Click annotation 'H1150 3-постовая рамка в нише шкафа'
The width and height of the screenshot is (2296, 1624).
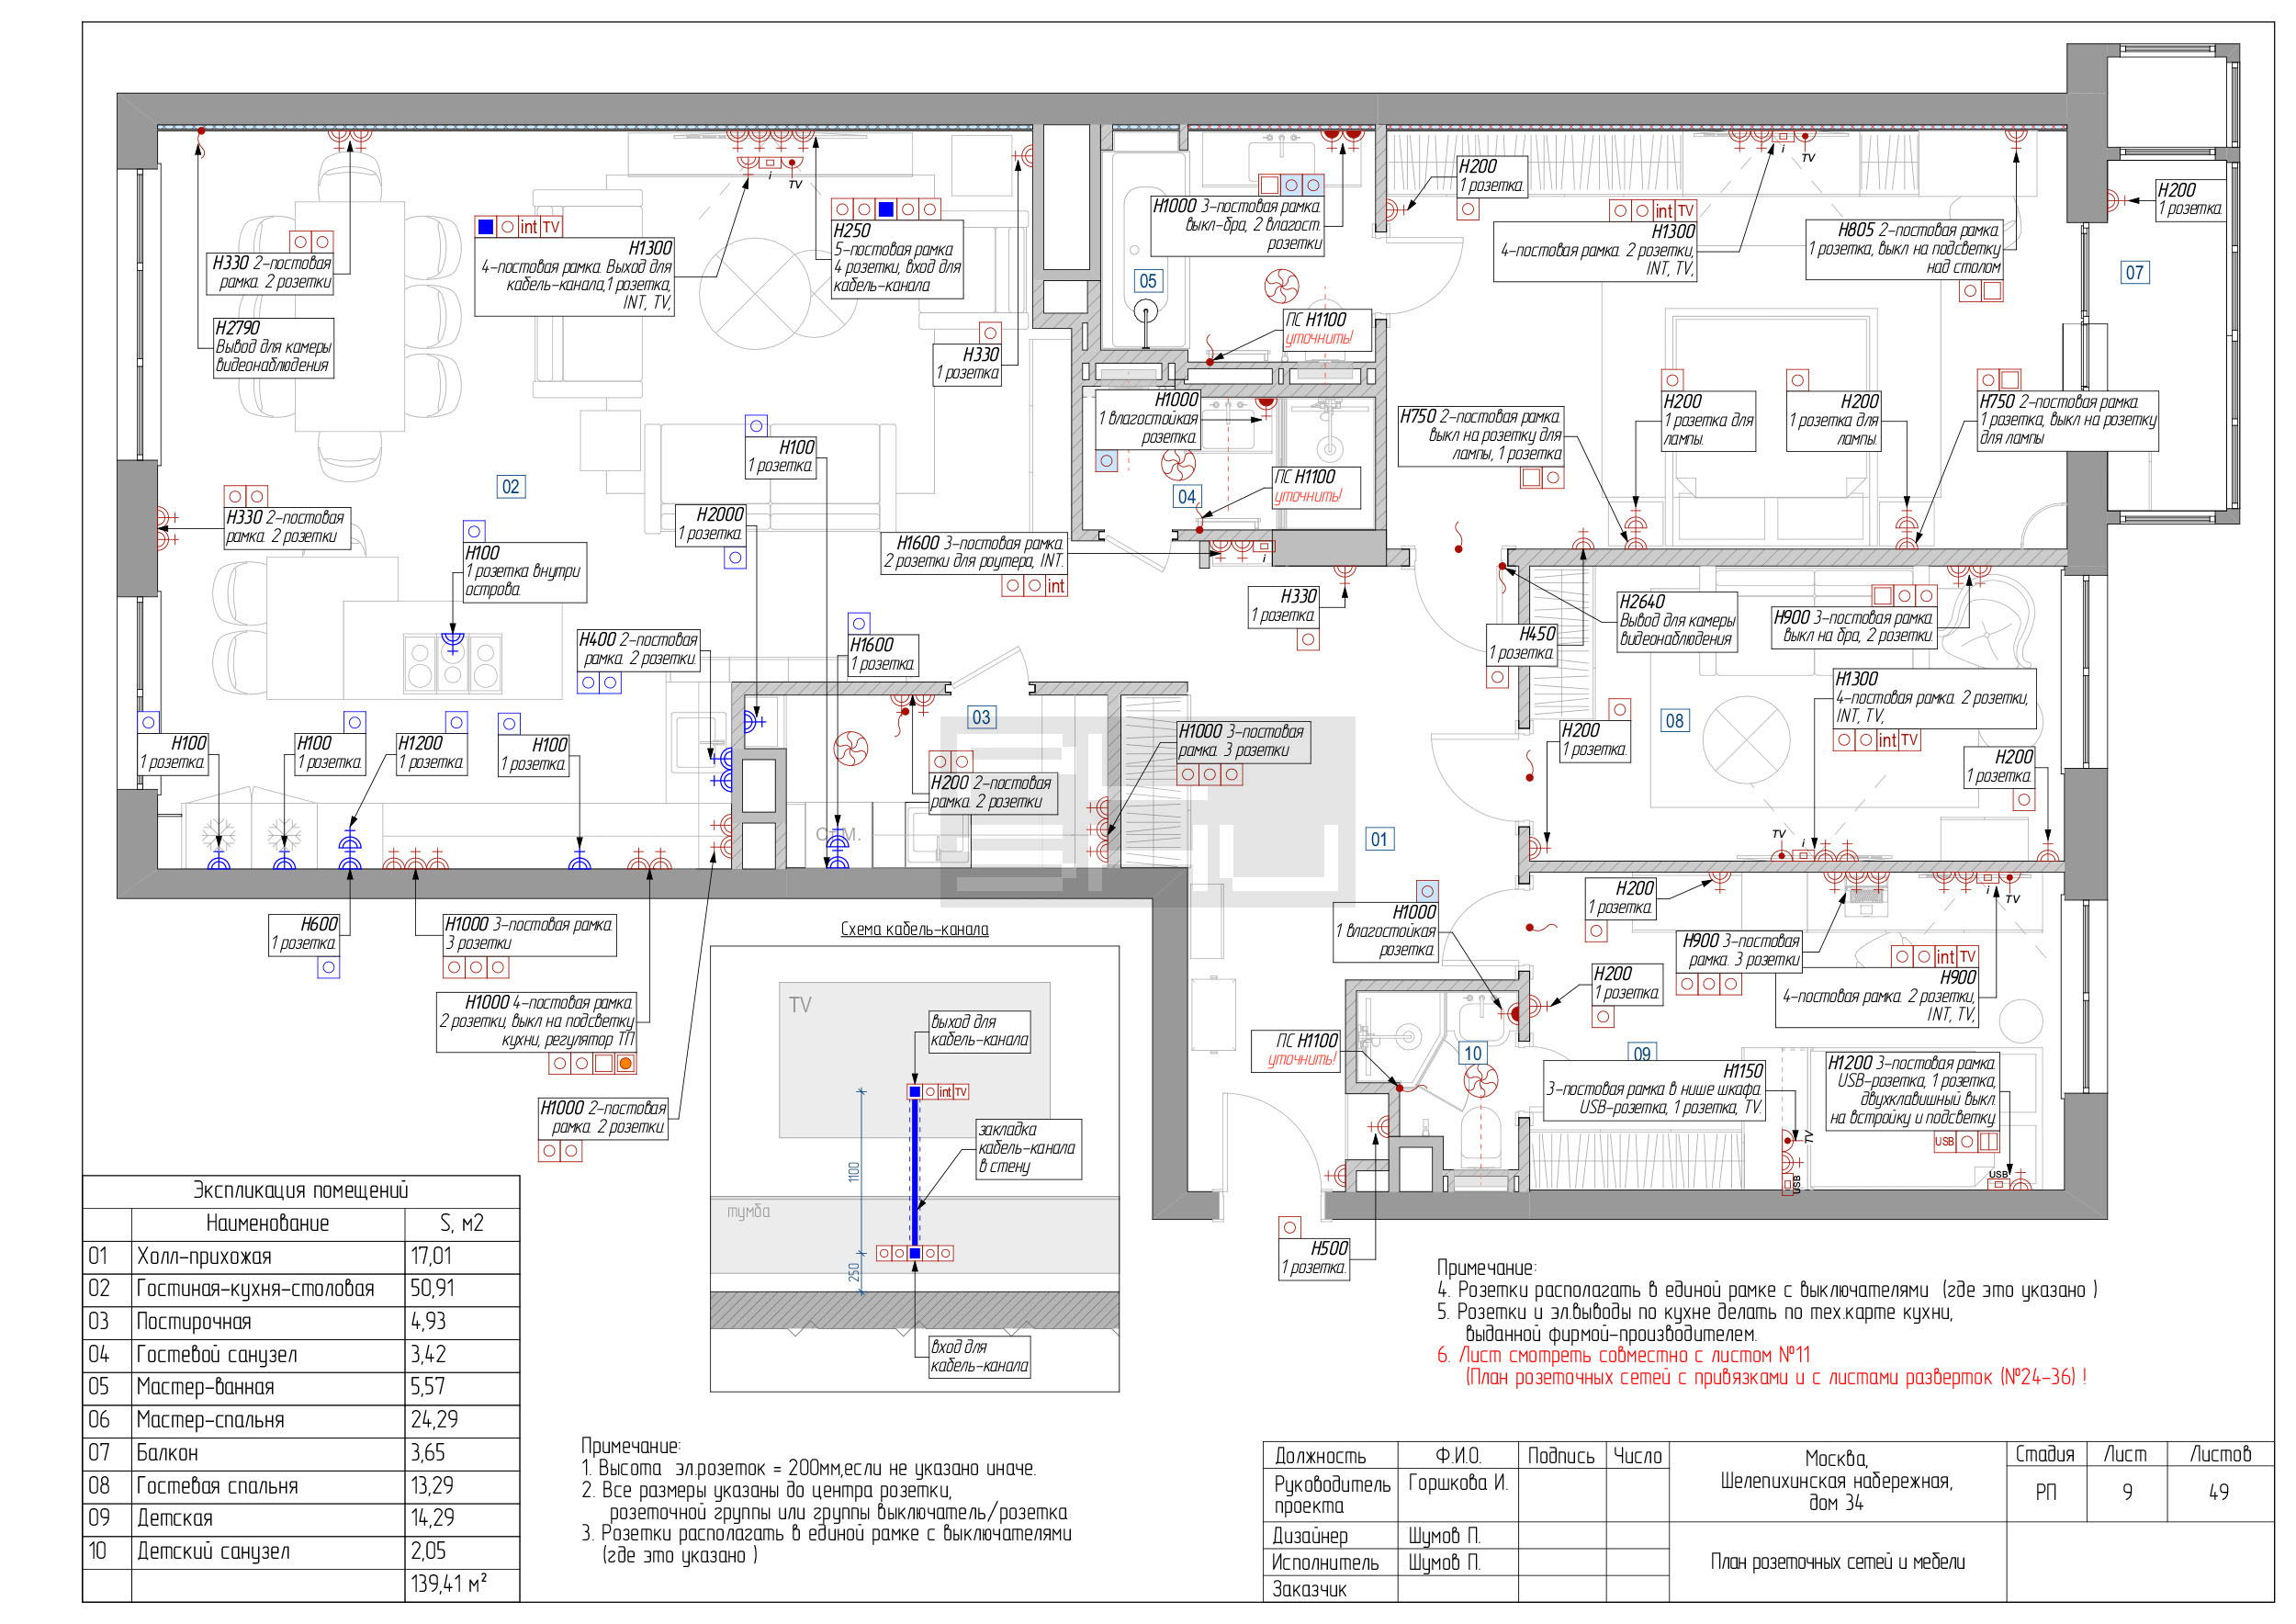(x=1655, y=1090)
